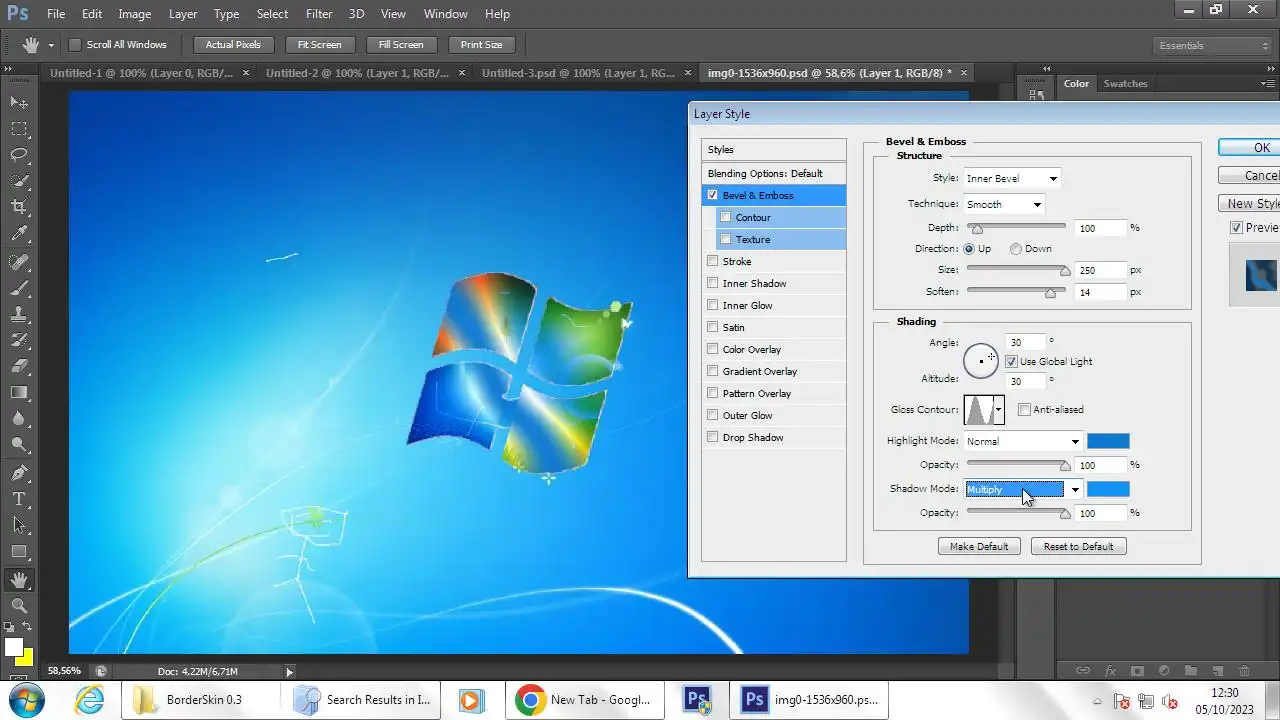Open the Image menu
This screenshot has width=1280, height=720.
click(134, 14)
